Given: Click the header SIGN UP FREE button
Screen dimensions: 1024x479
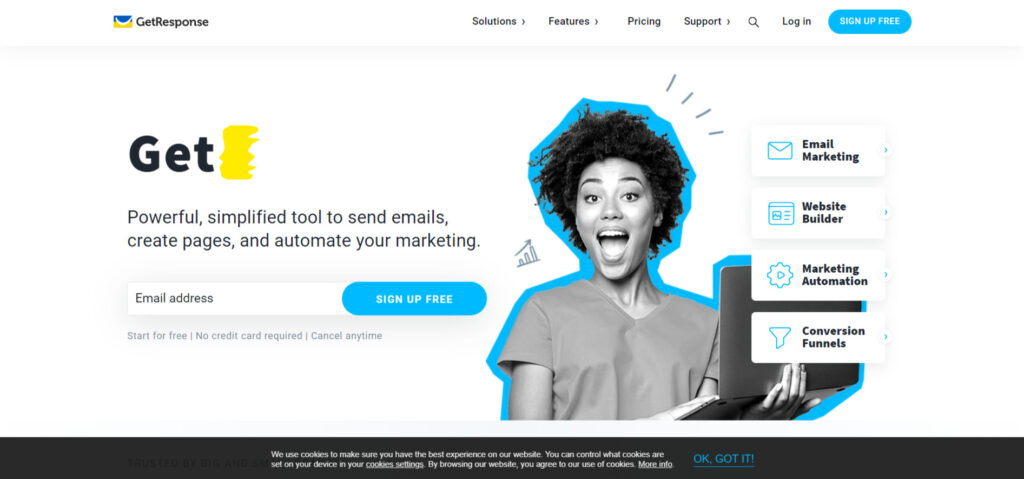Looking at the screenshot, I should pos(869,22).
